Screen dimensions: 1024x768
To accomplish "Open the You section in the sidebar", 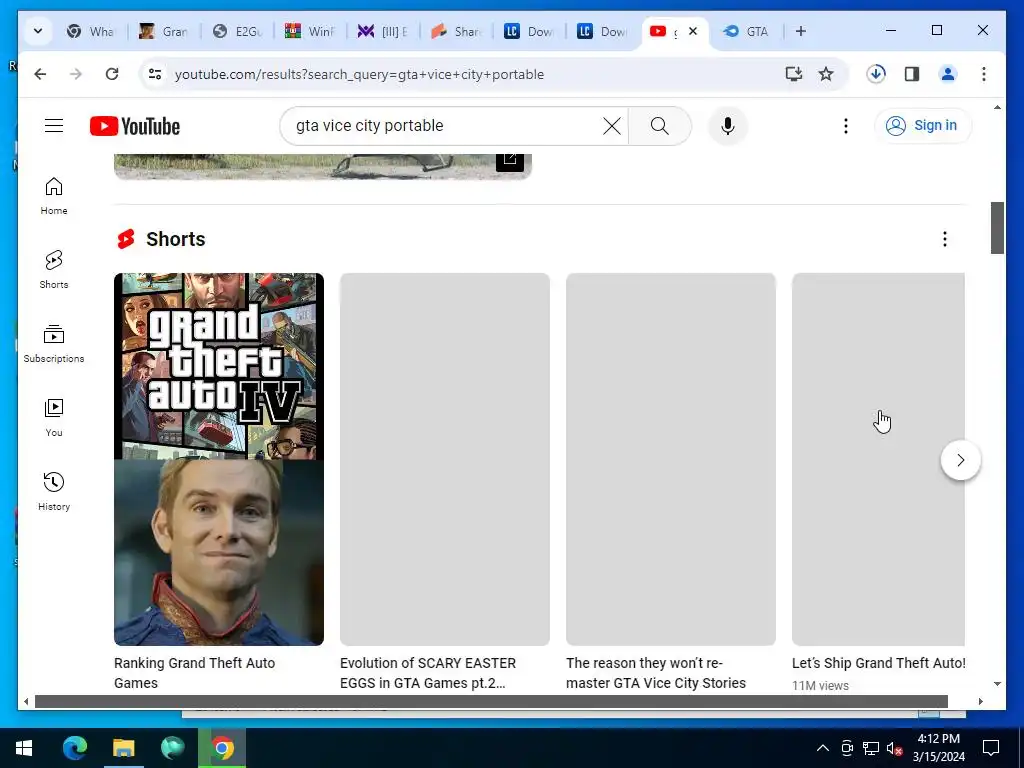I will (54, 418).
